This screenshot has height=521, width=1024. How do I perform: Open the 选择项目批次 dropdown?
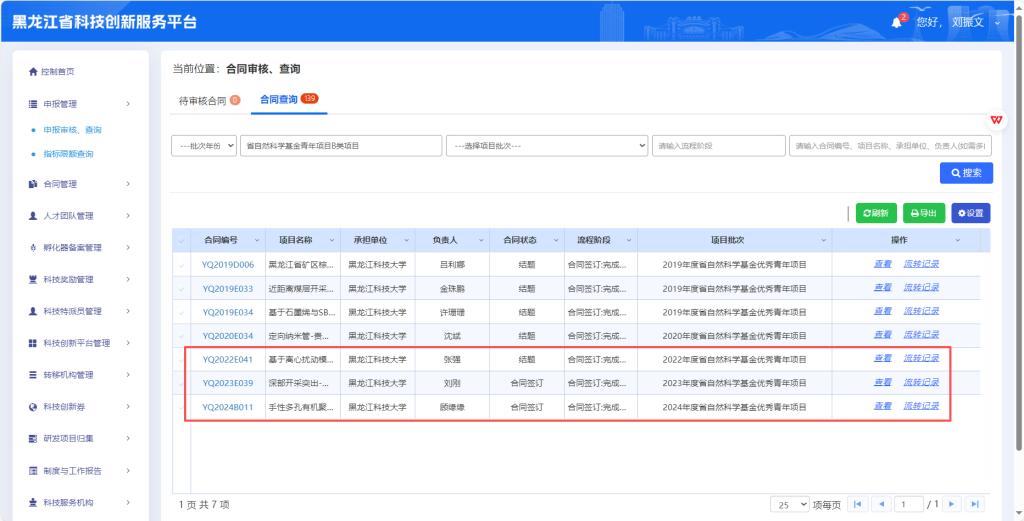(546, 146)
